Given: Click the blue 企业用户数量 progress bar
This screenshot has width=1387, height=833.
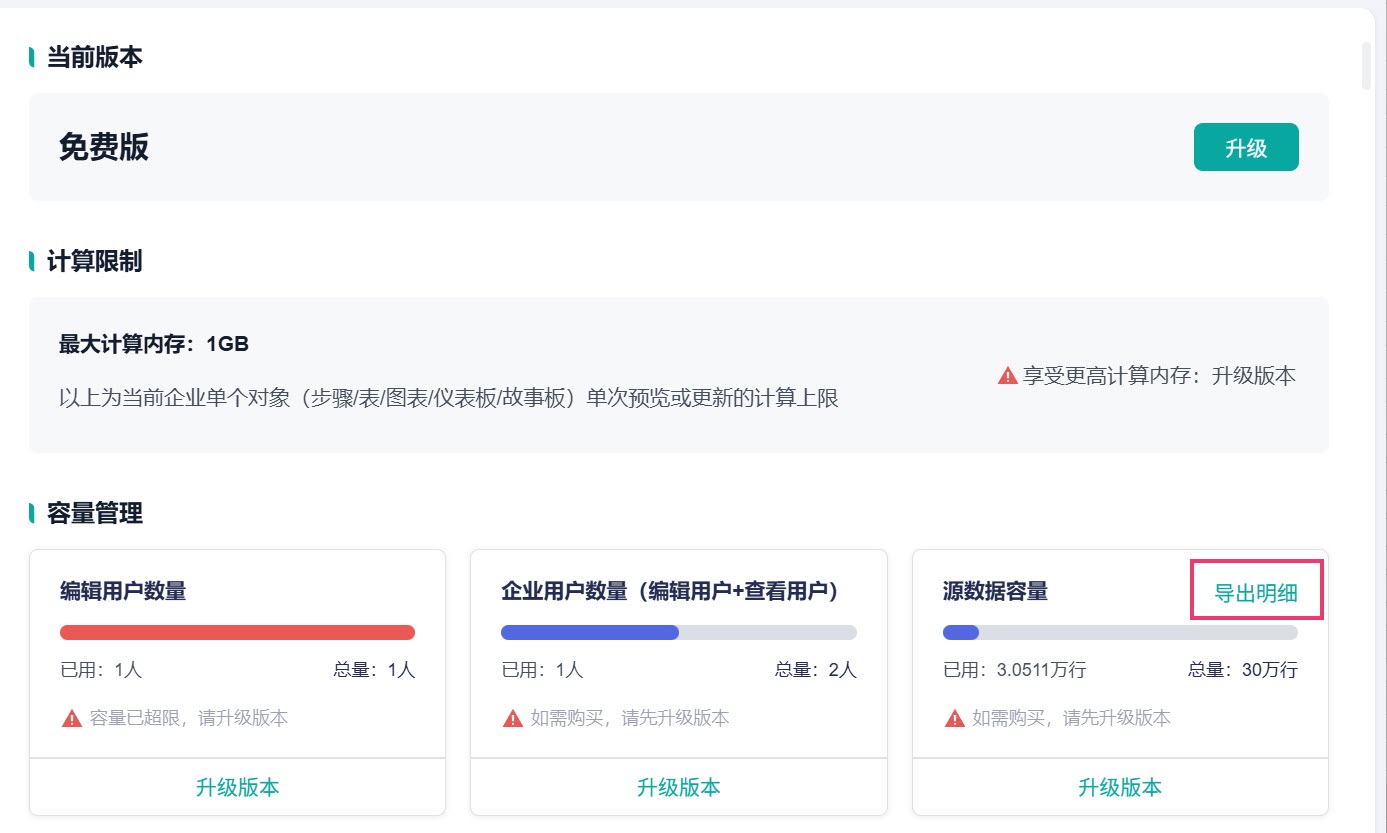Looking at the screenshot, I should [x=679, y=632].
